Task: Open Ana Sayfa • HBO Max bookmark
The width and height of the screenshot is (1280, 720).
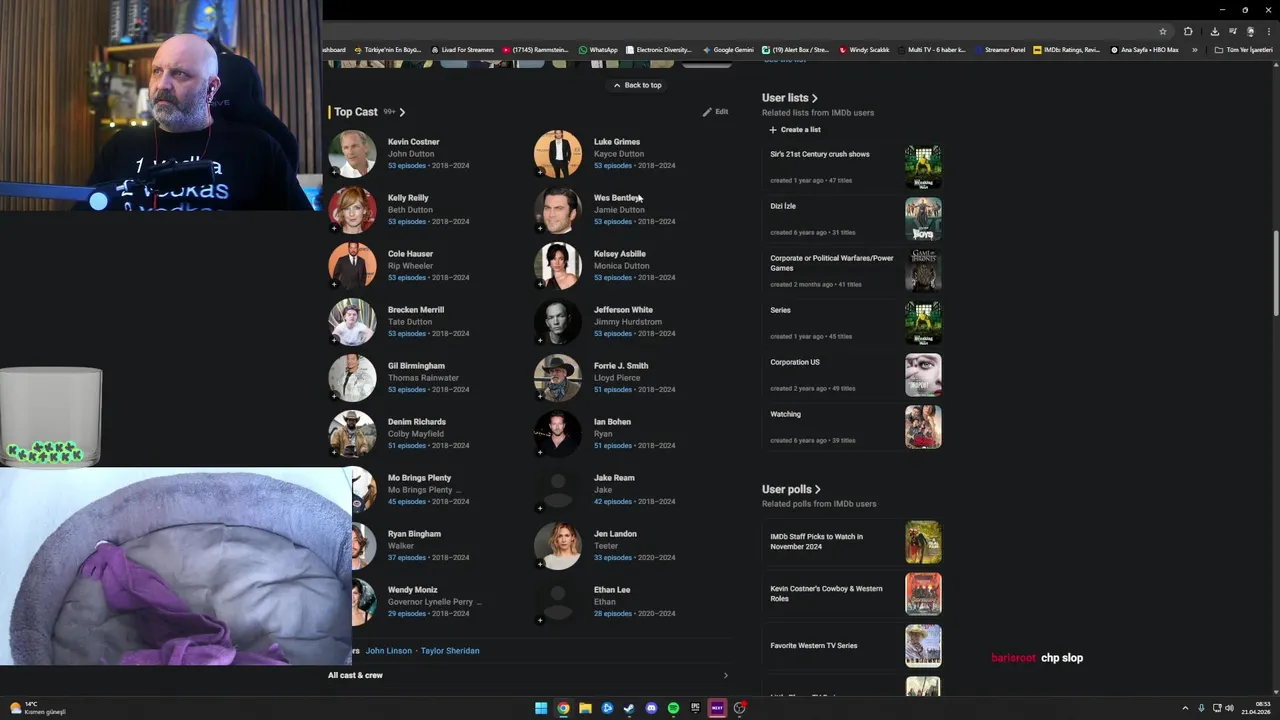Action: click(1145, 49)
